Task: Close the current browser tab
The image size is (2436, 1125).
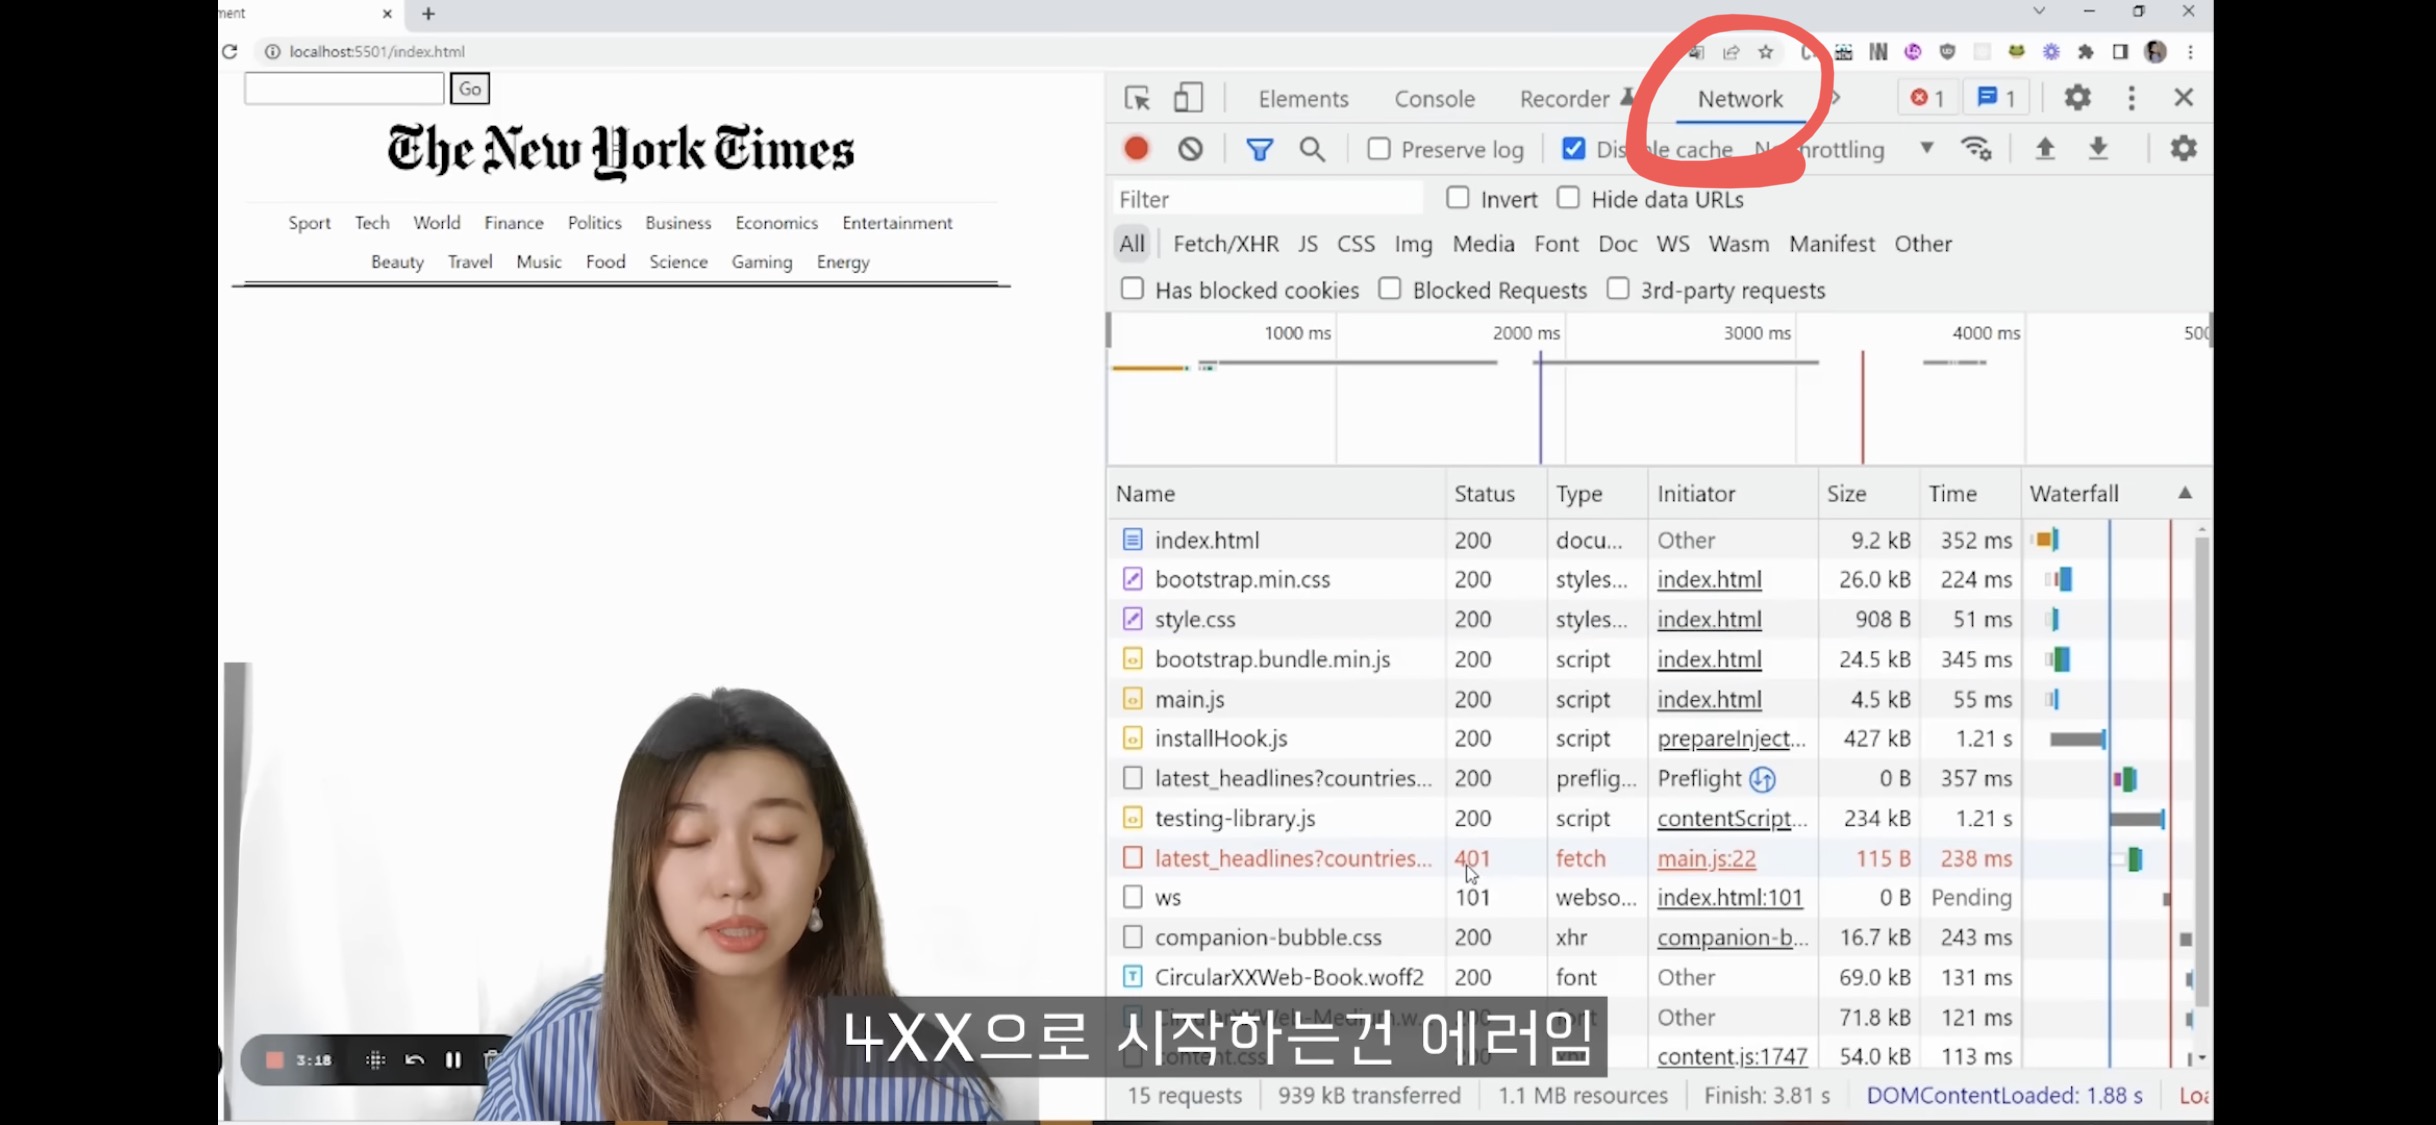Action: coord(387,14)
